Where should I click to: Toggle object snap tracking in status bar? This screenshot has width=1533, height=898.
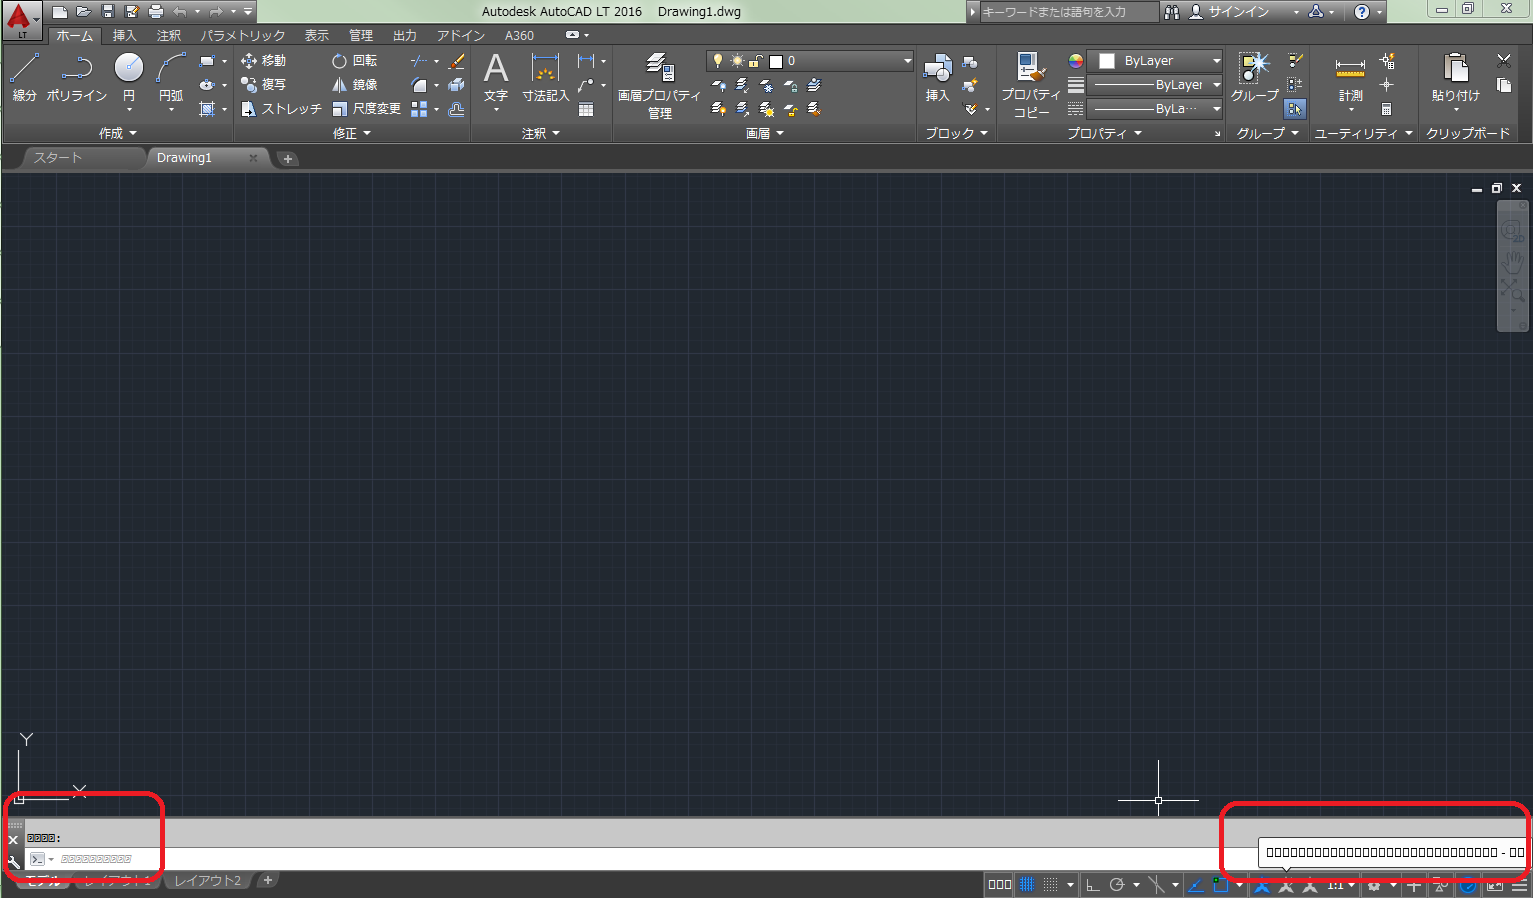click(x=1195, y=885)
